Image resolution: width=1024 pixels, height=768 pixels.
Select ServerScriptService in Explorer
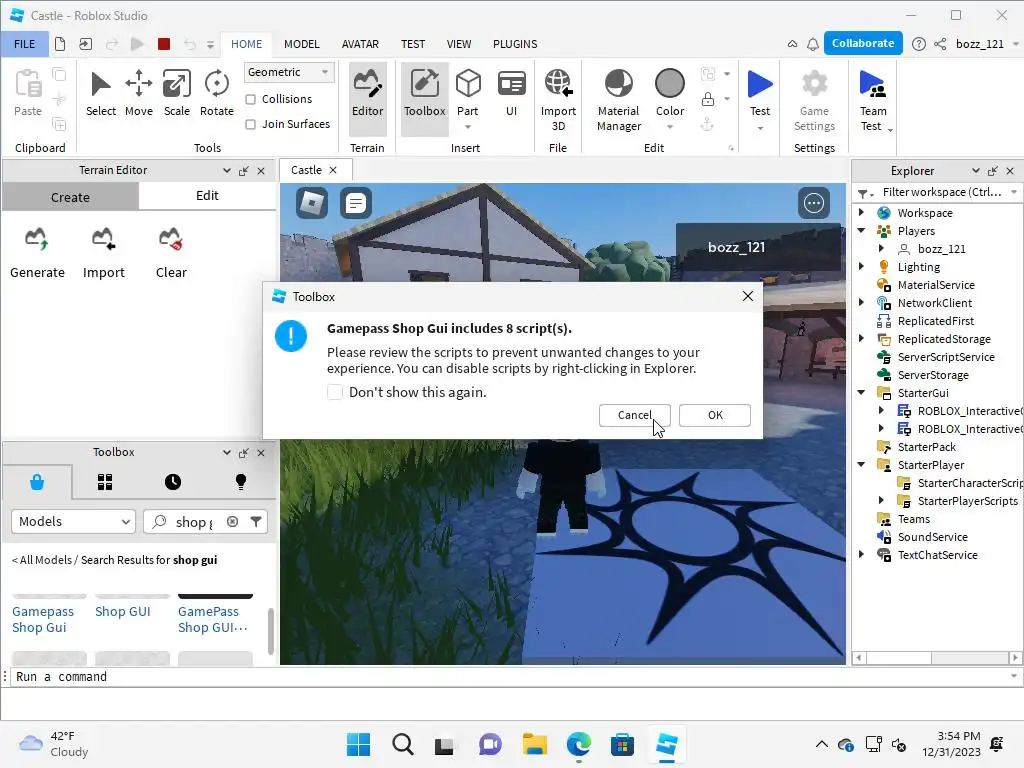tap(946, 357)
